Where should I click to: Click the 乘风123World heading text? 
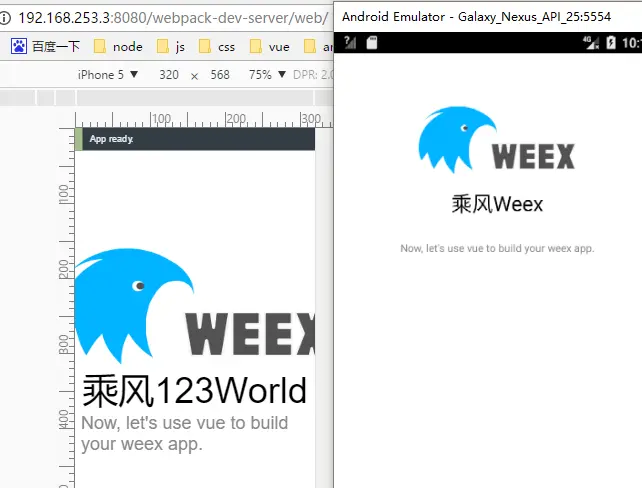(x=194, y=391)
